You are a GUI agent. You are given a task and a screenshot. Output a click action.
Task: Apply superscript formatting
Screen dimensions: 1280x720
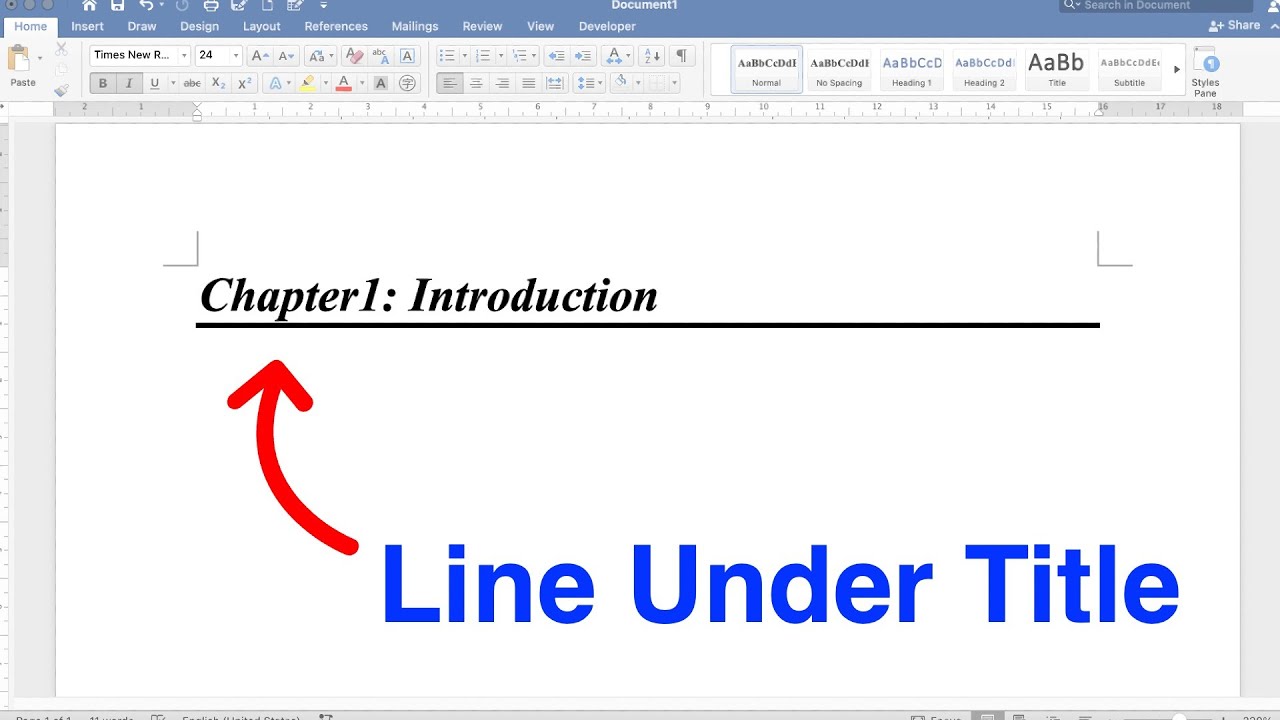click(x=245, y=83)
